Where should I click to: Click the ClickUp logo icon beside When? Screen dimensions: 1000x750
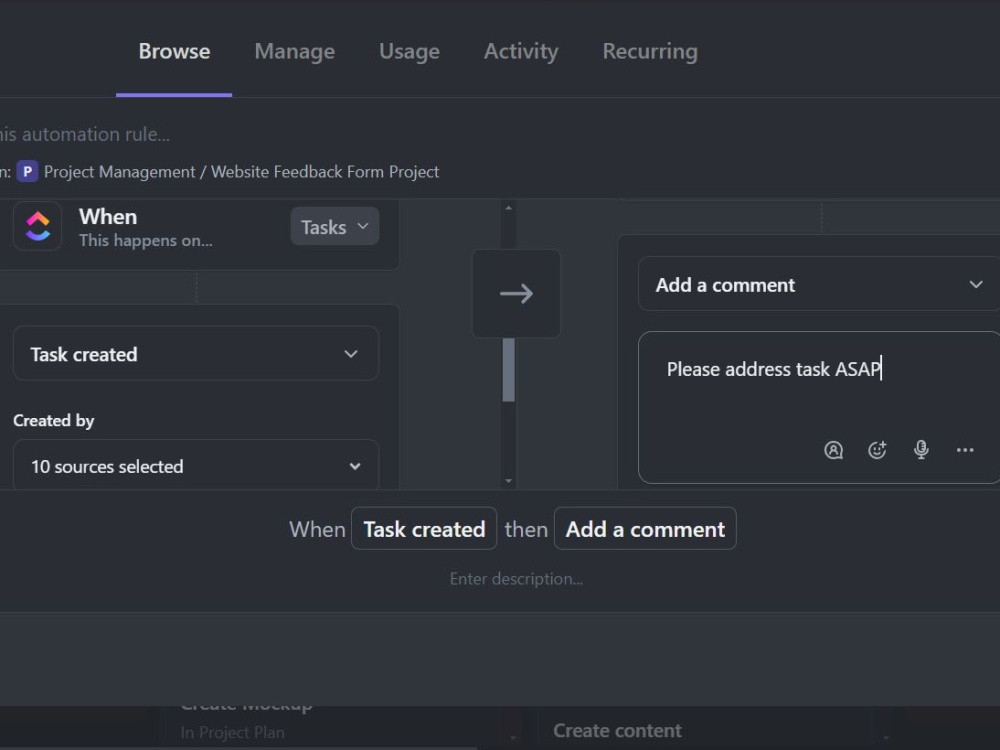38,226
